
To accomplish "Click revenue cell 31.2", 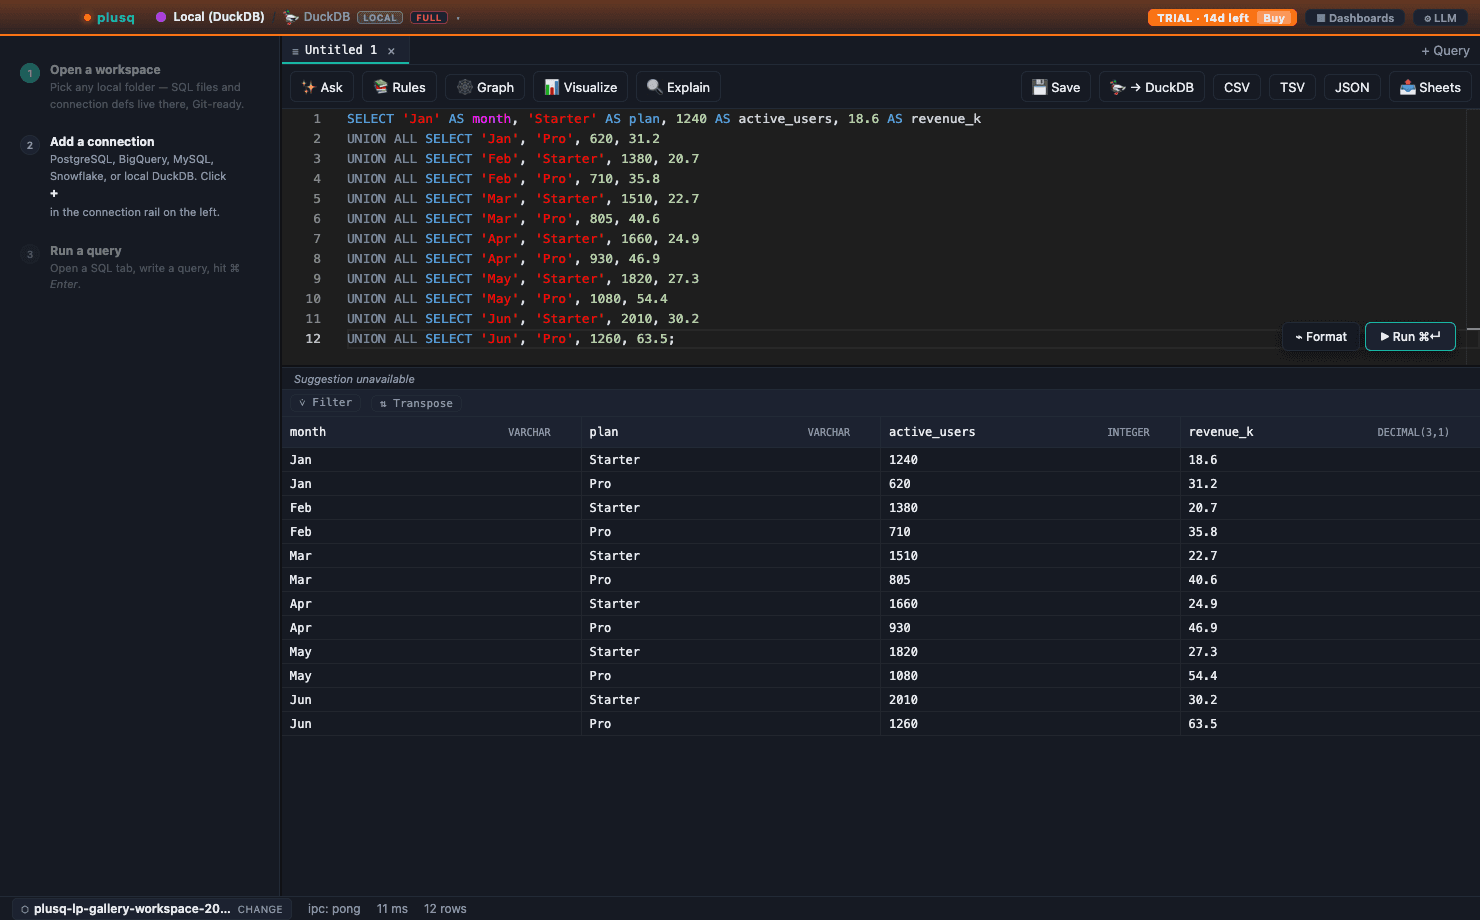I will pyautogui.click(x=1330, y=484).
